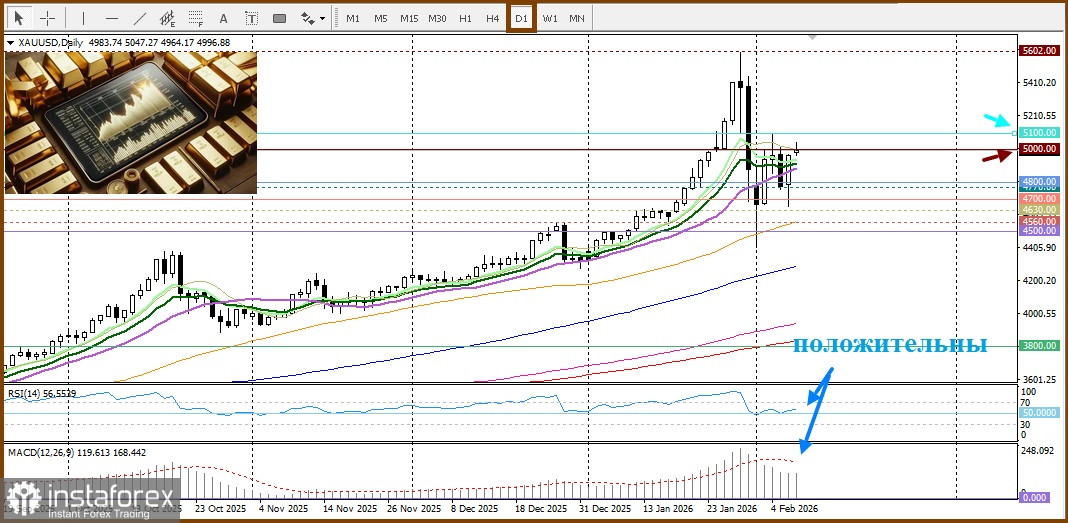
Task: Click the 23 Jan 2026 date label
Action: pyautogui.click(x=734, y=508)
